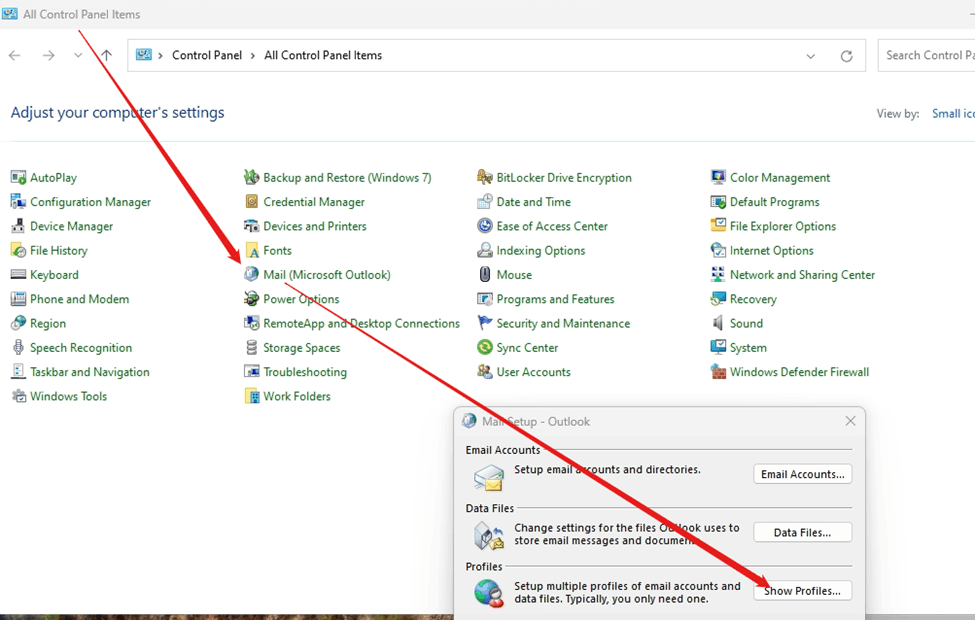
Task: Click the Mail (Microsoft Outlook) icon
Action: (x=252, y=275)
